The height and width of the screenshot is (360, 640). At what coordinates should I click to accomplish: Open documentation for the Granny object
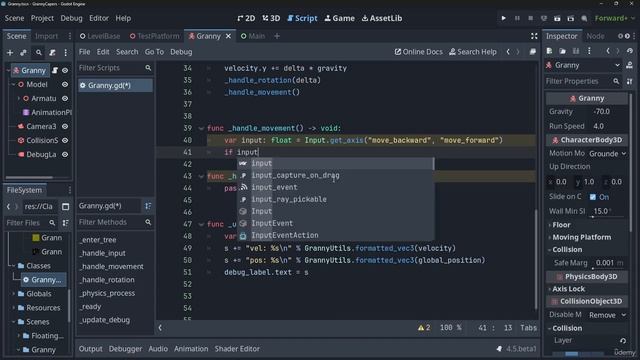pos(629,65)
